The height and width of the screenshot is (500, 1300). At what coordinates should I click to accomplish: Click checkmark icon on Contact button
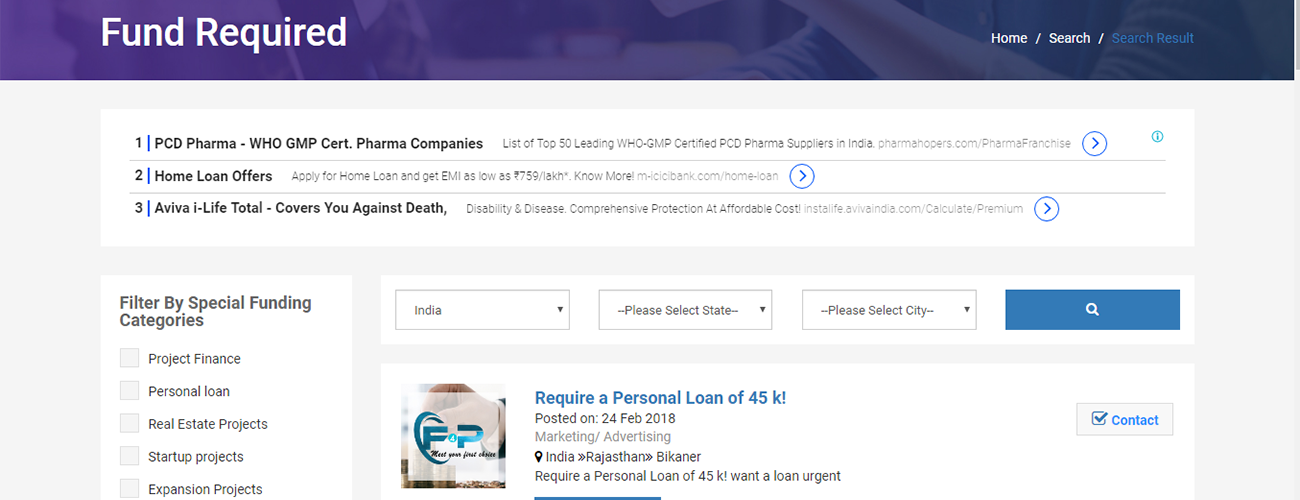point(1100,419)
